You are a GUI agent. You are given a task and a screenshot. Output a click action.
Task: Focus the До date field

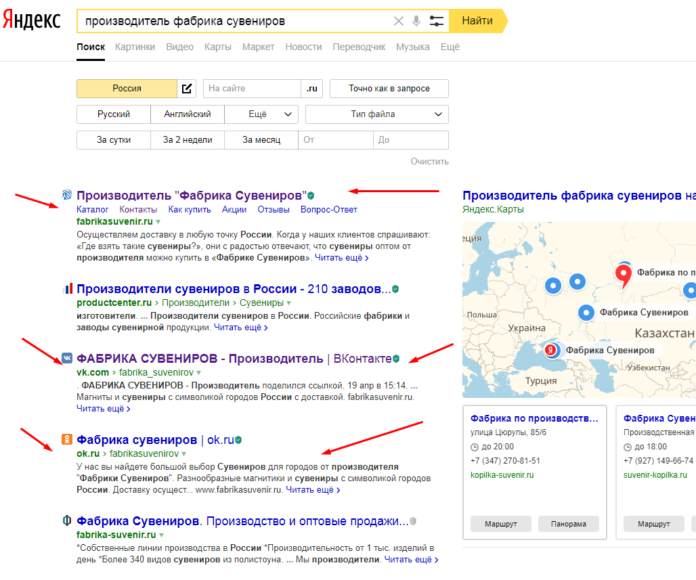pyautogui.click(x=411, y=140)
